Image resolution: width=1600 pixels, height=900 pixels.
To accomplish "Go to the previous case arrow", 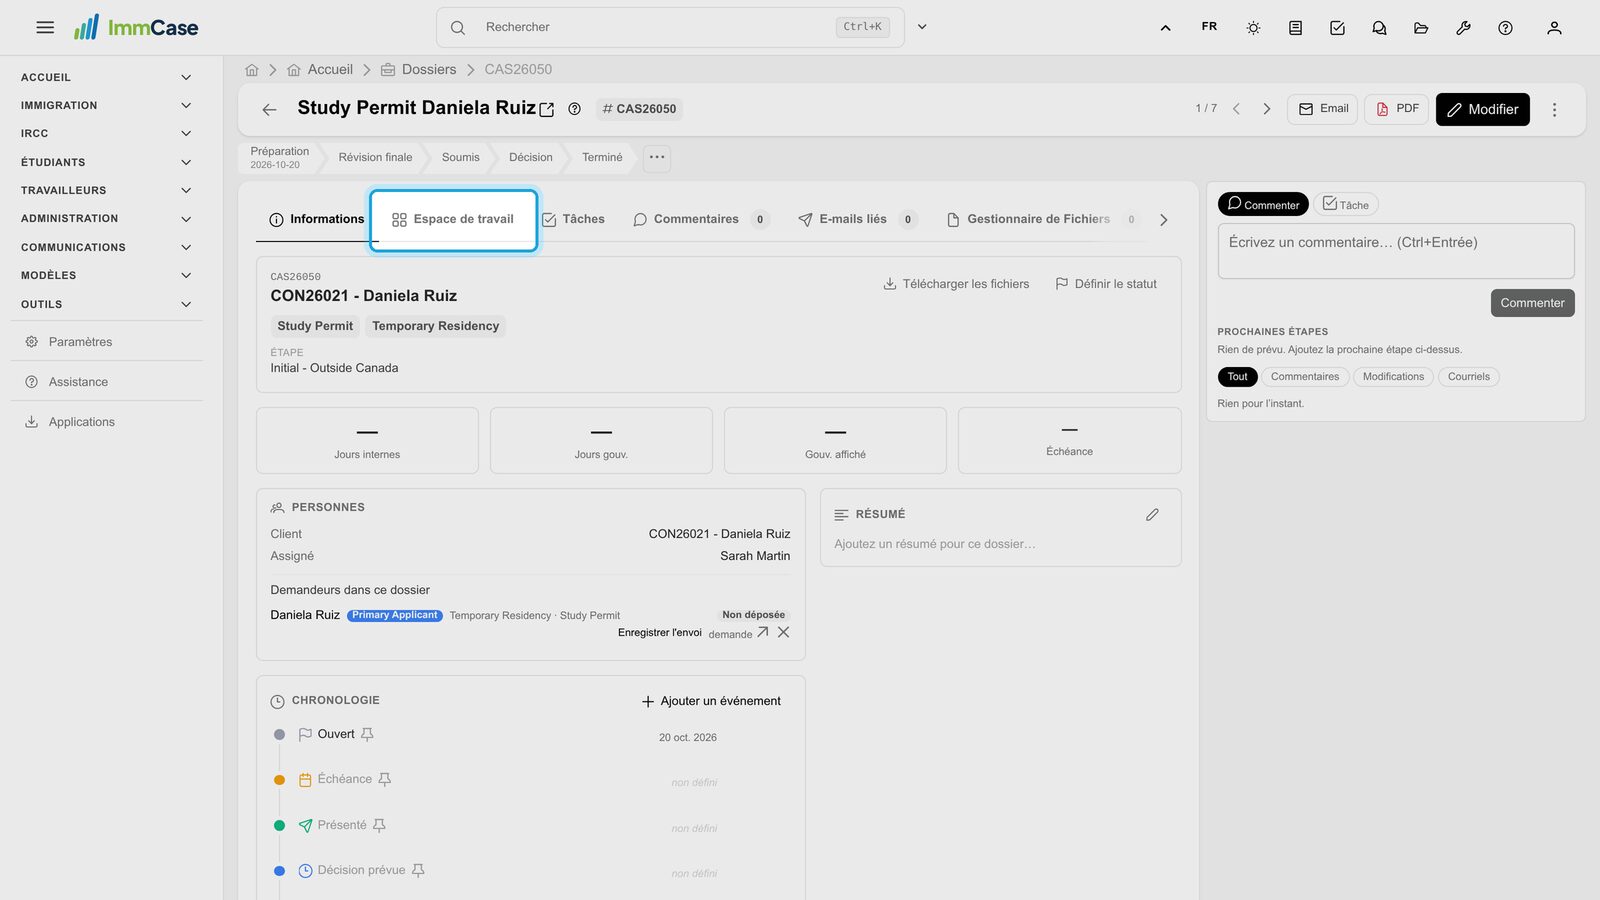I will click(x=1237, y=109).
